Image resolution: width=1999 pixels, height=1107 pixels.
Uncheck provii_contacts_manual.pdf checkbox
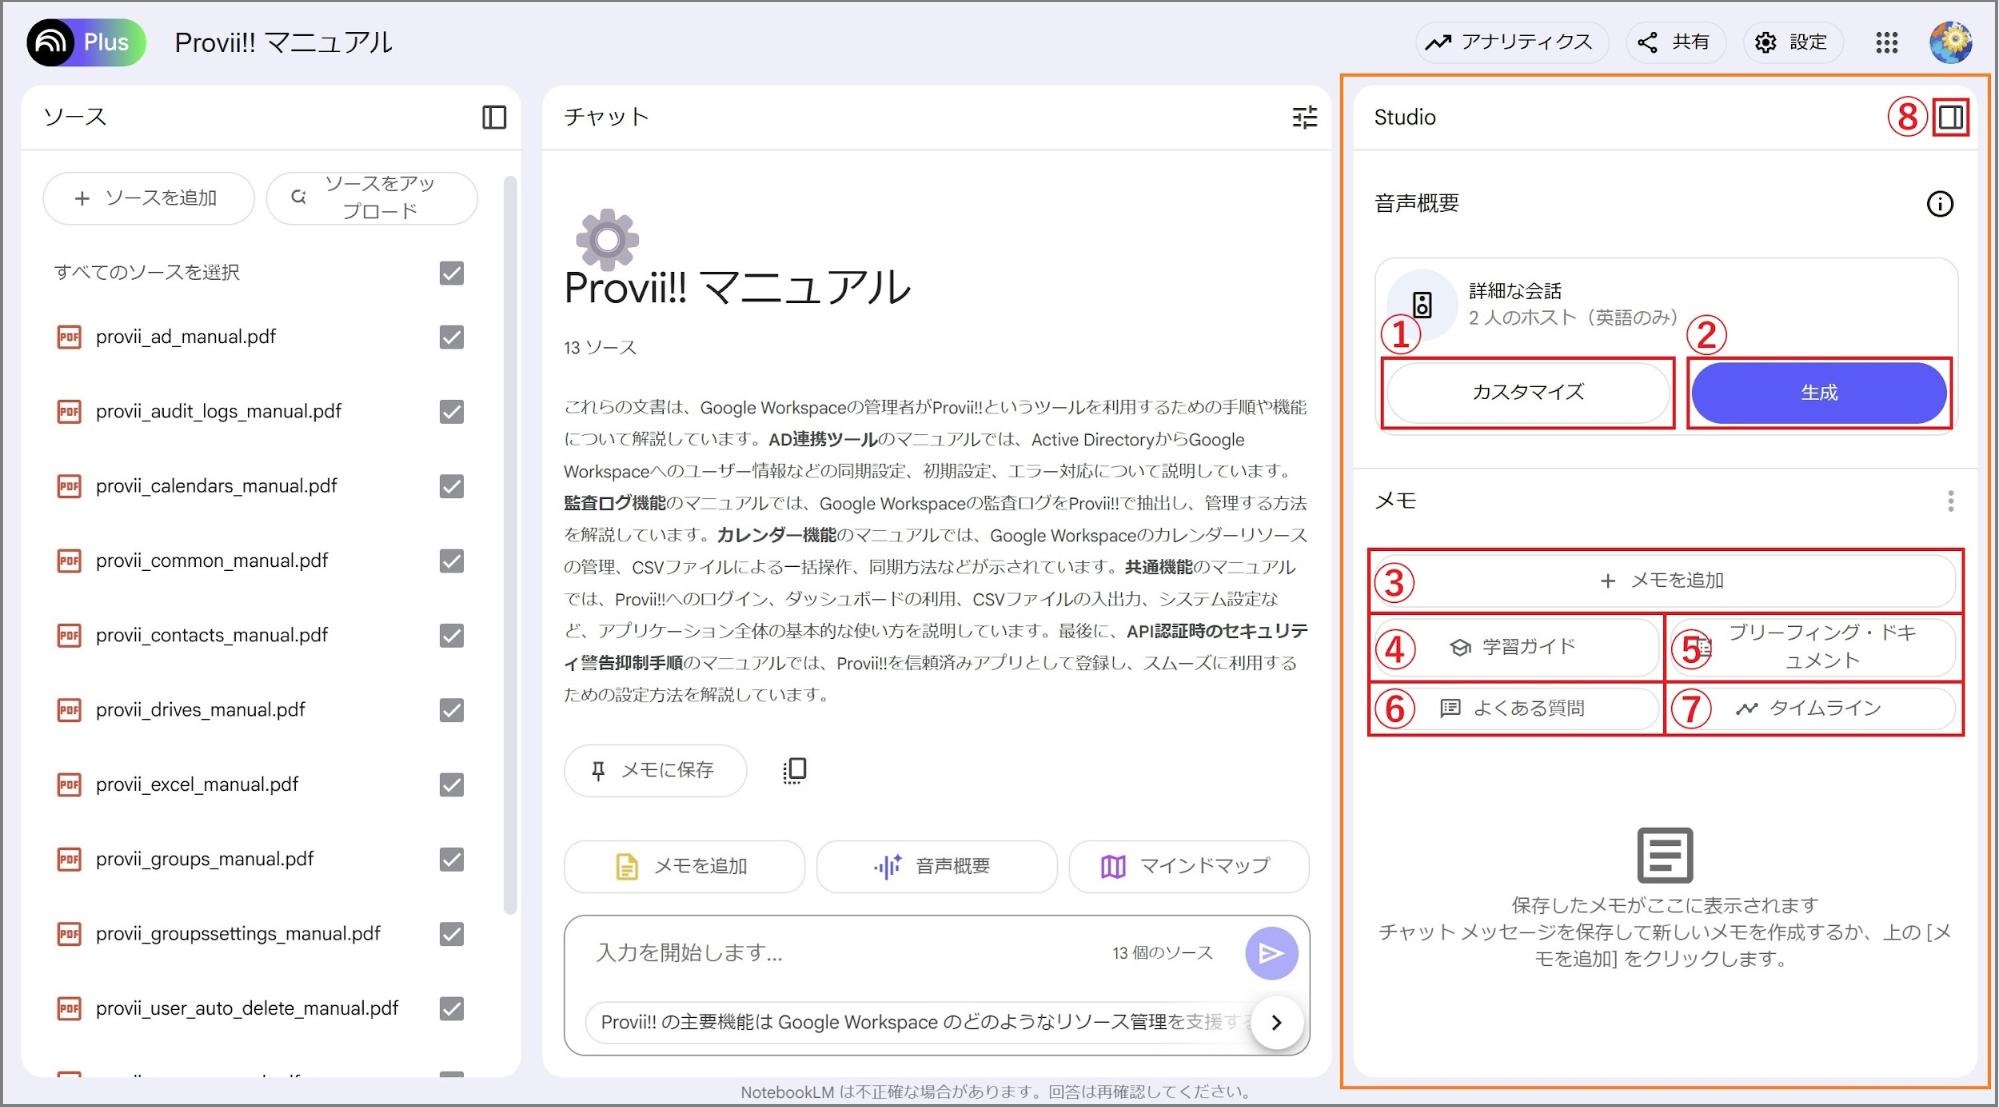point(452,635)
